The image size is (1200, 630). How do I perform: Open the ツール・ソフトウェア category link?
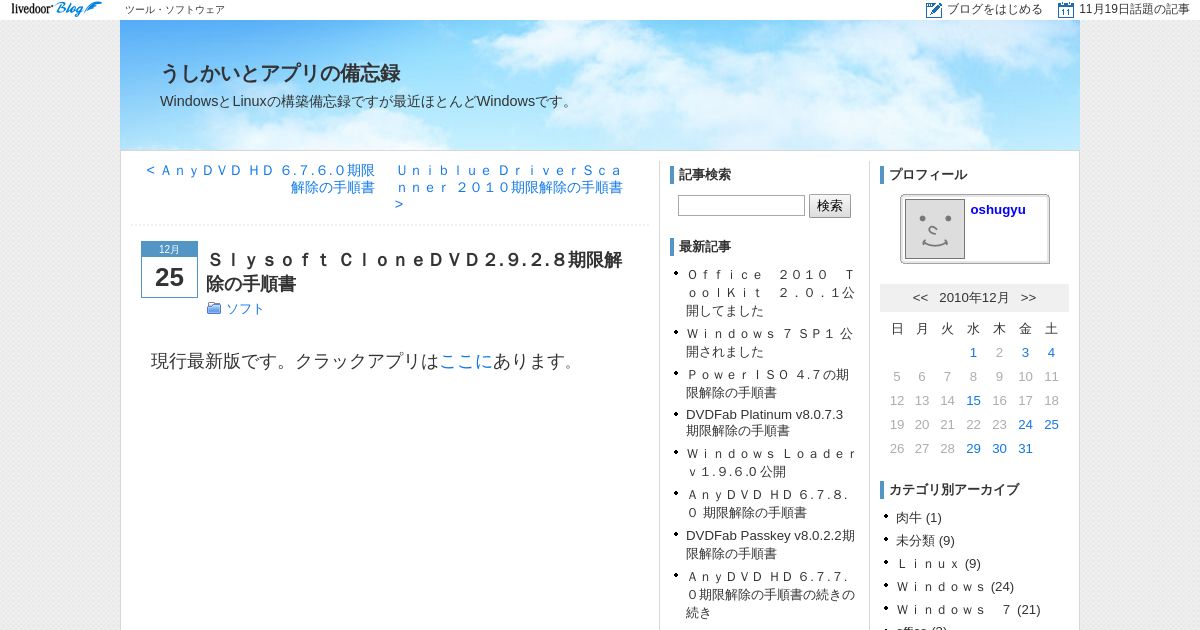pos(175,10)
